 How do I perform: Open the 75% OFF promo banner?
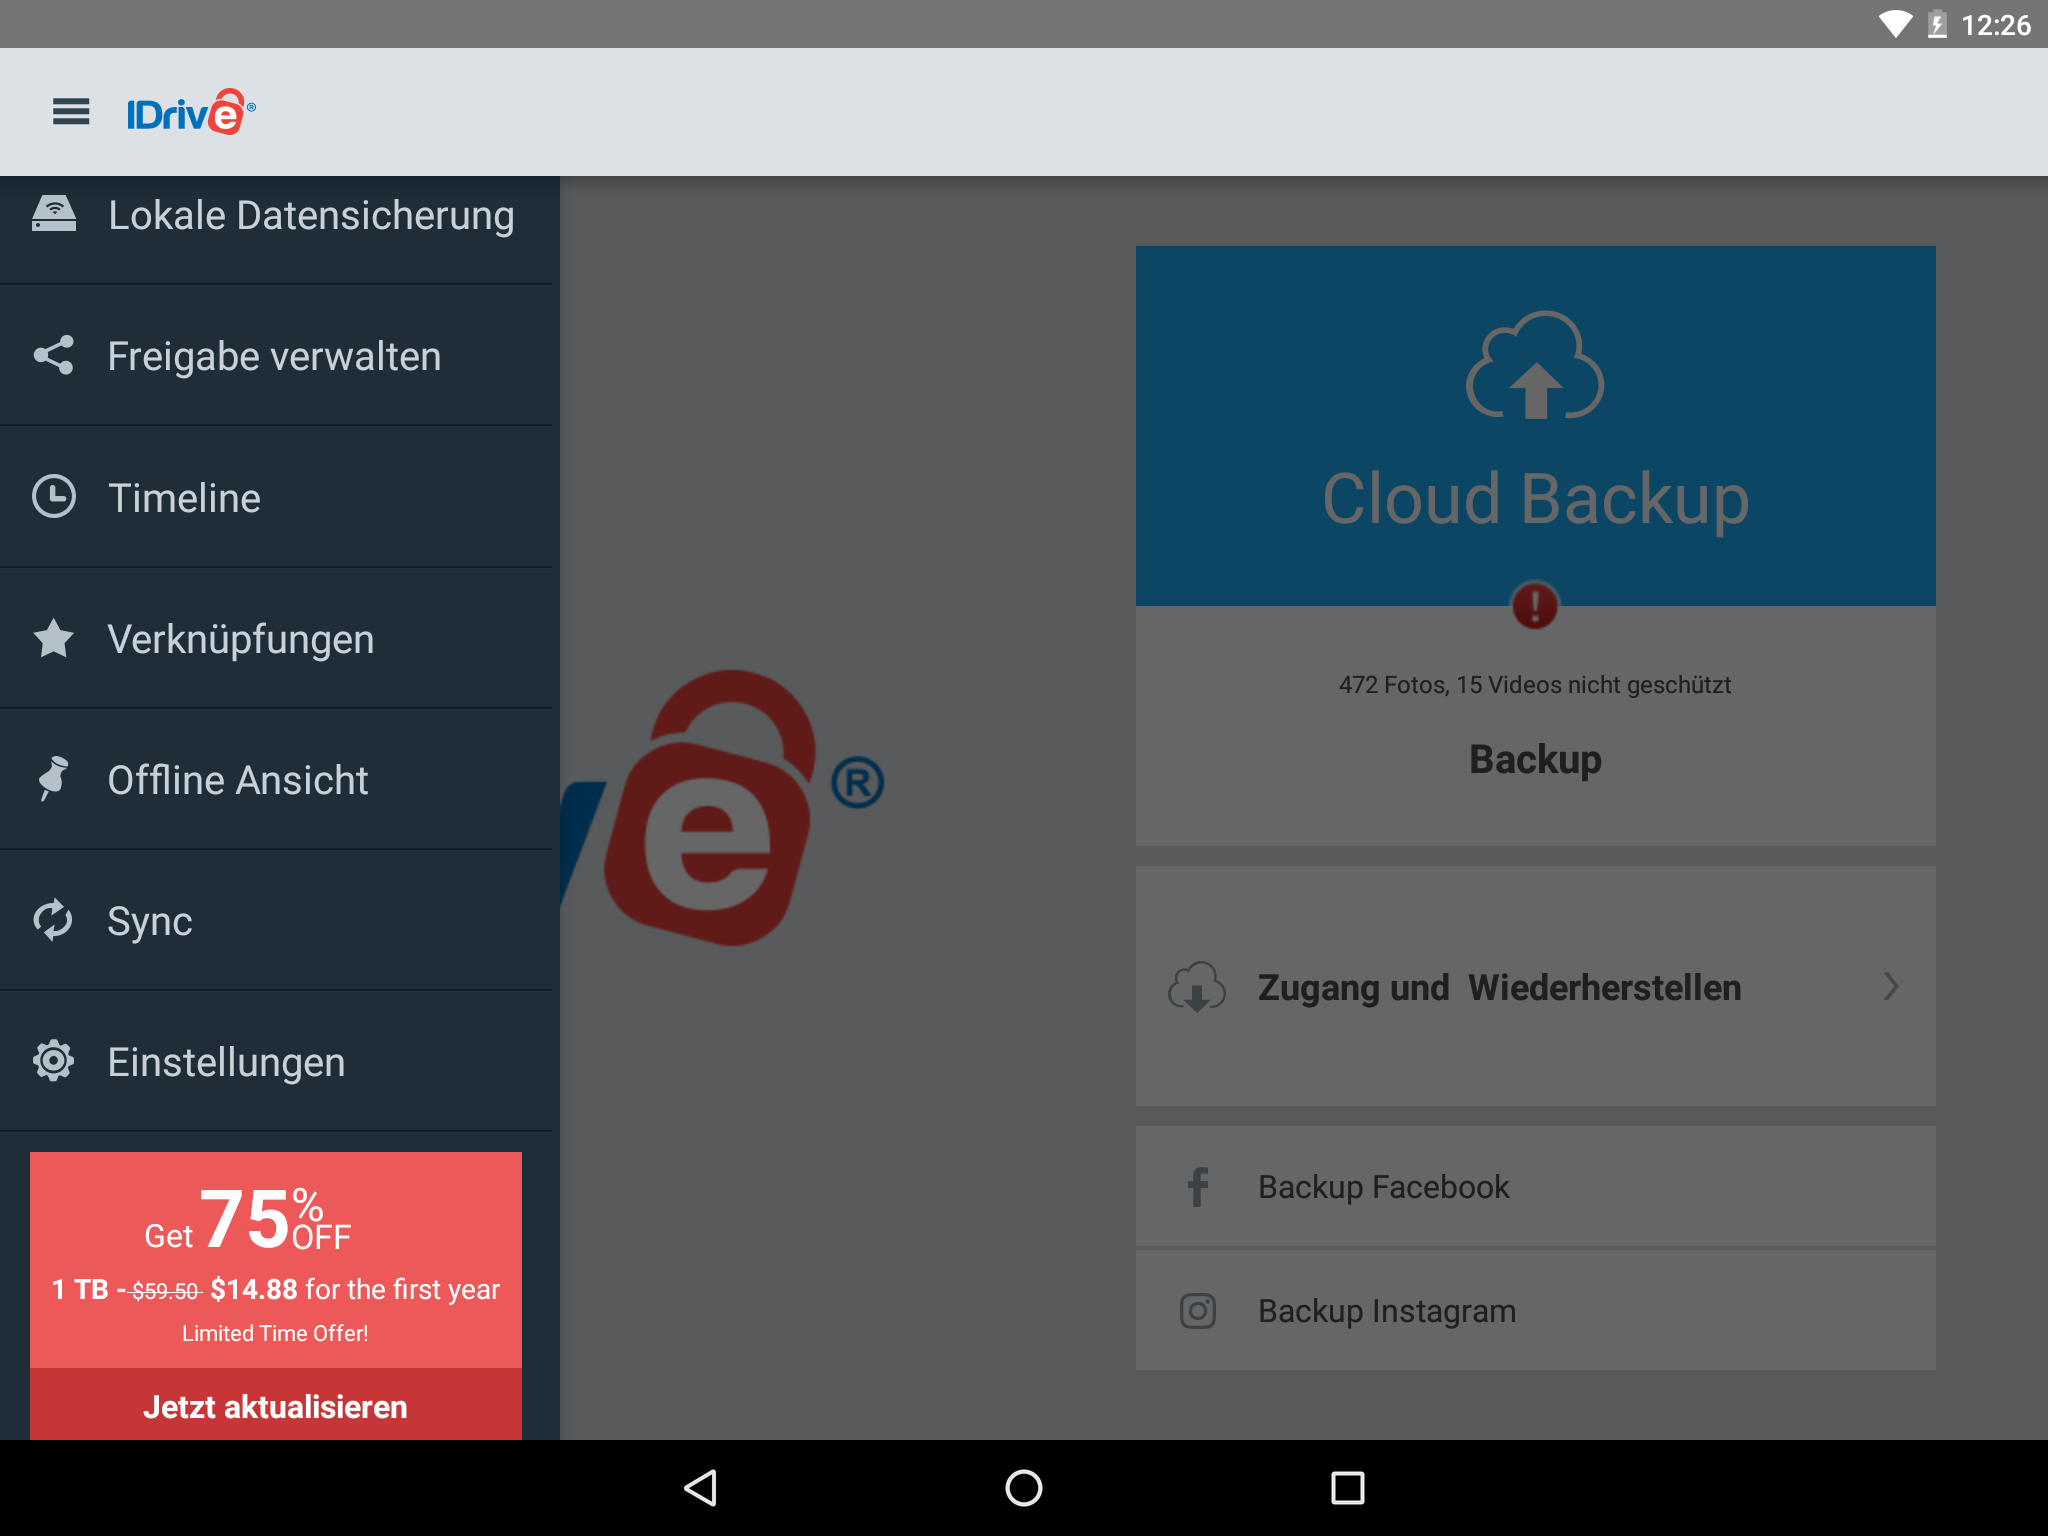[x=276, y=1260]
